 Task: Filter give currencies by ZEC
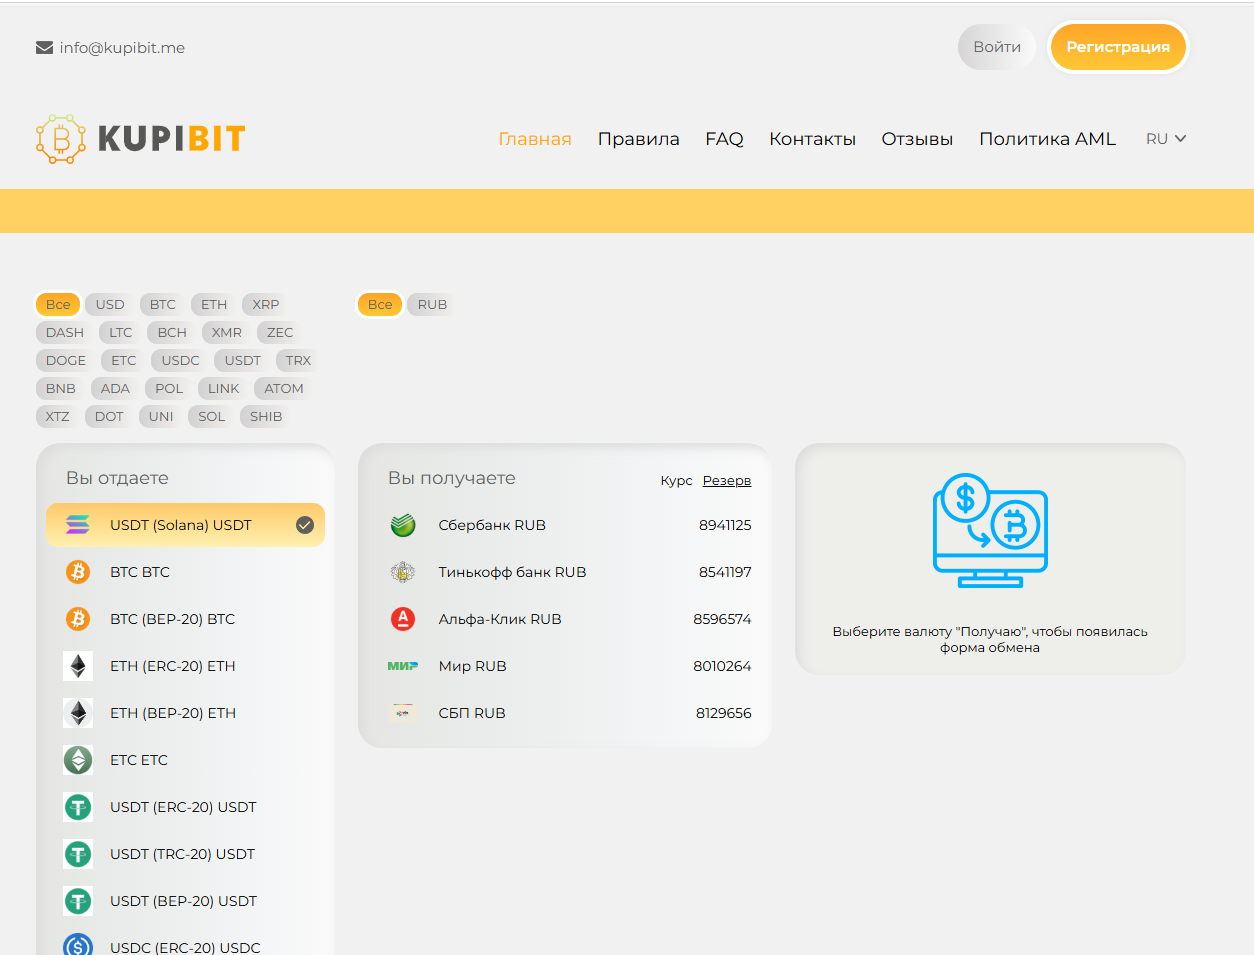point(280,333)
